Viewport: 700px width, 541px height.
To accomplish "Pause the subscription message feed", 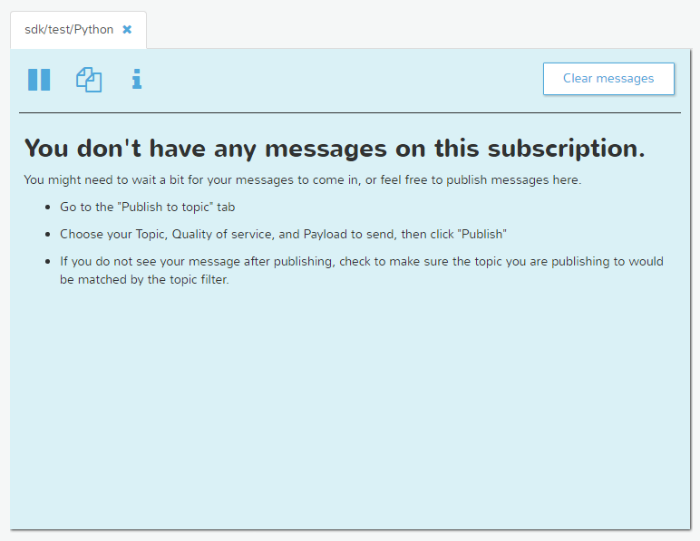I will pyautogui.click(x=39, y=80).
